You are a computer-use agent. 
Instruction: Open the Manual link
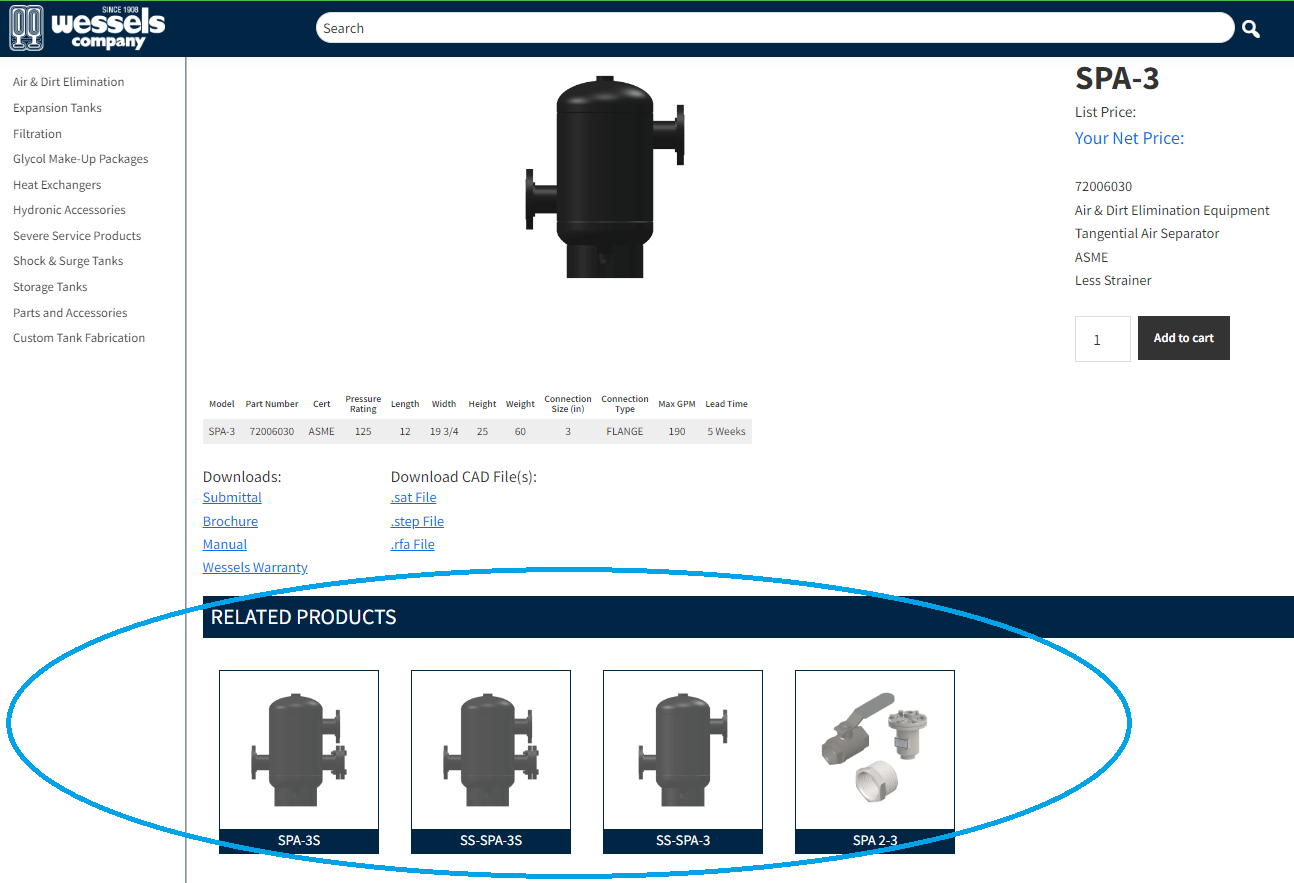tap(225, 545)
